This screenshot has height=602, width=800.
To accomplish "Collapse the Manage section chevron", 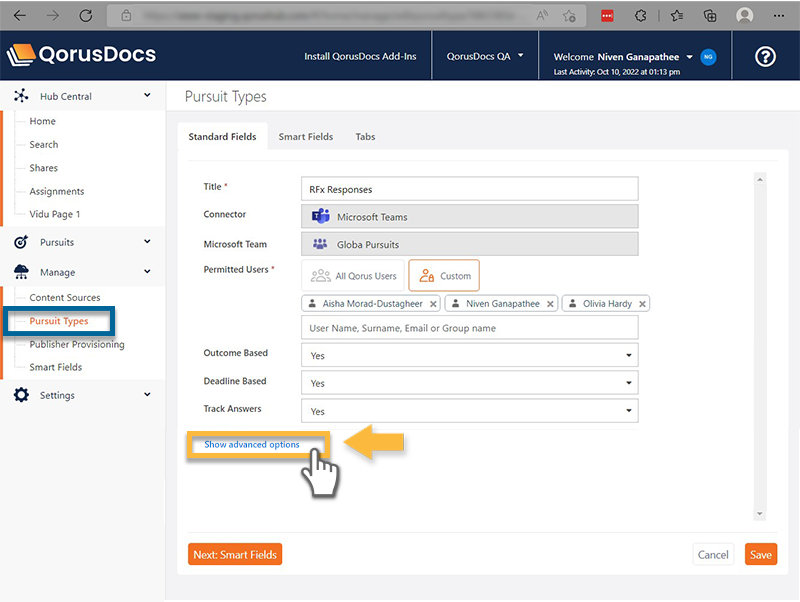I will [x=147, y=272].
